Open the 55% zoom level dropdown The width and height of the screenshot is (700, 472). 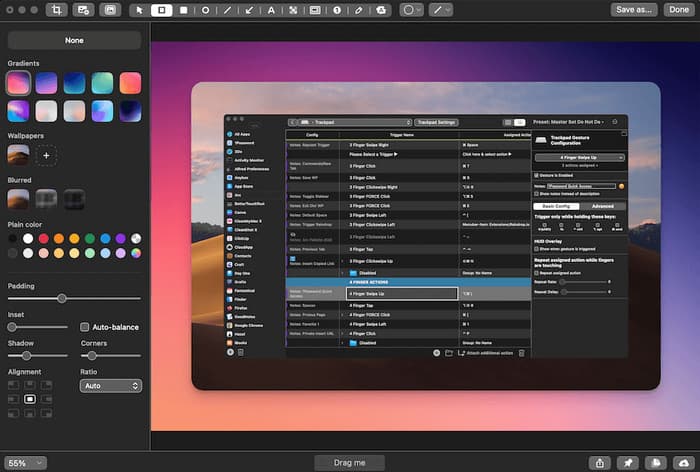coord(25,463)
